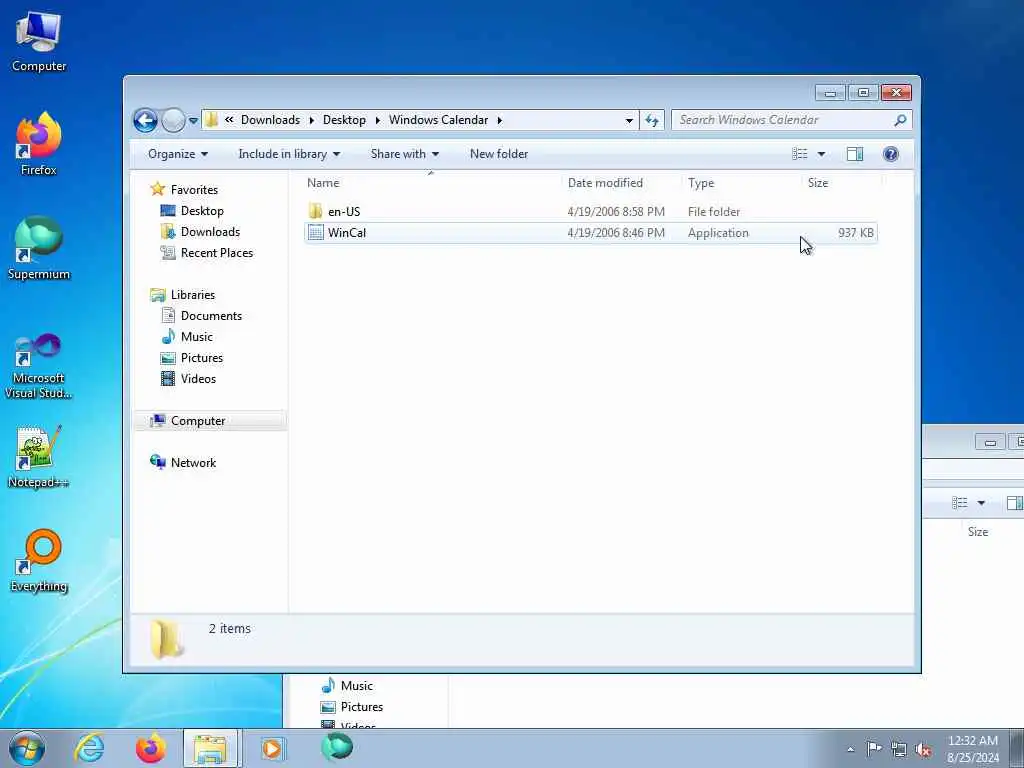Click the Change your view icon

click(800, 154)
